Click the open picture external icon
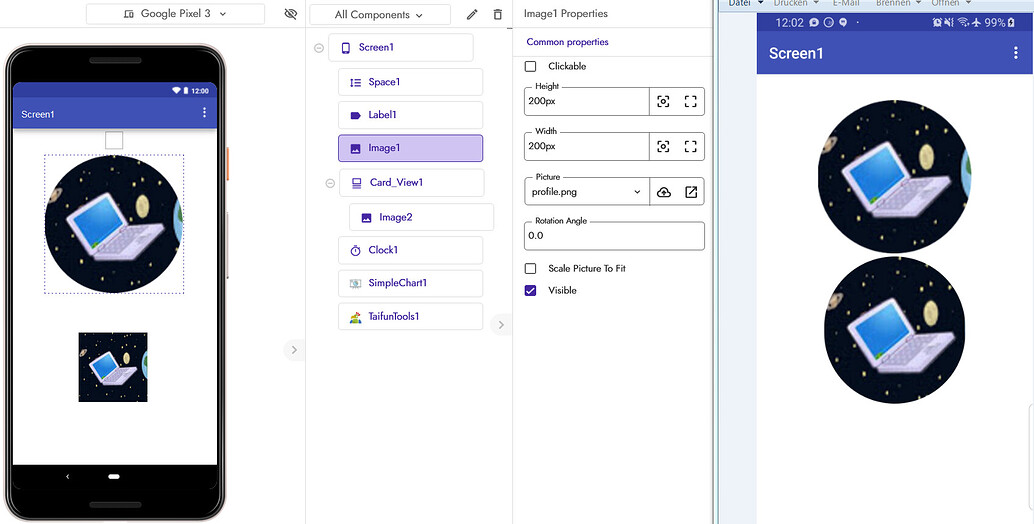This screenshot has height=524, width=1034. (x=691, y=192)
